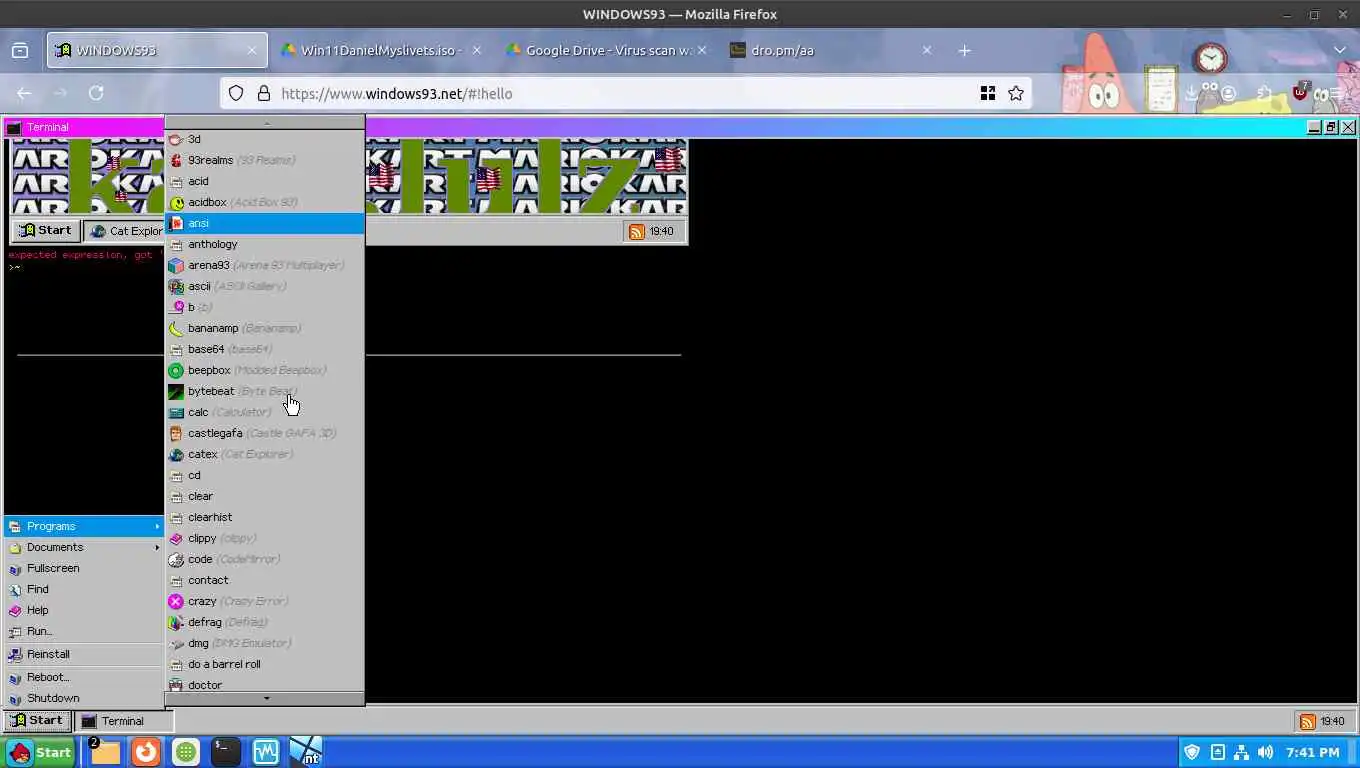
Task: Choose Reboot... in Start menu
Action: pos(84,677)
